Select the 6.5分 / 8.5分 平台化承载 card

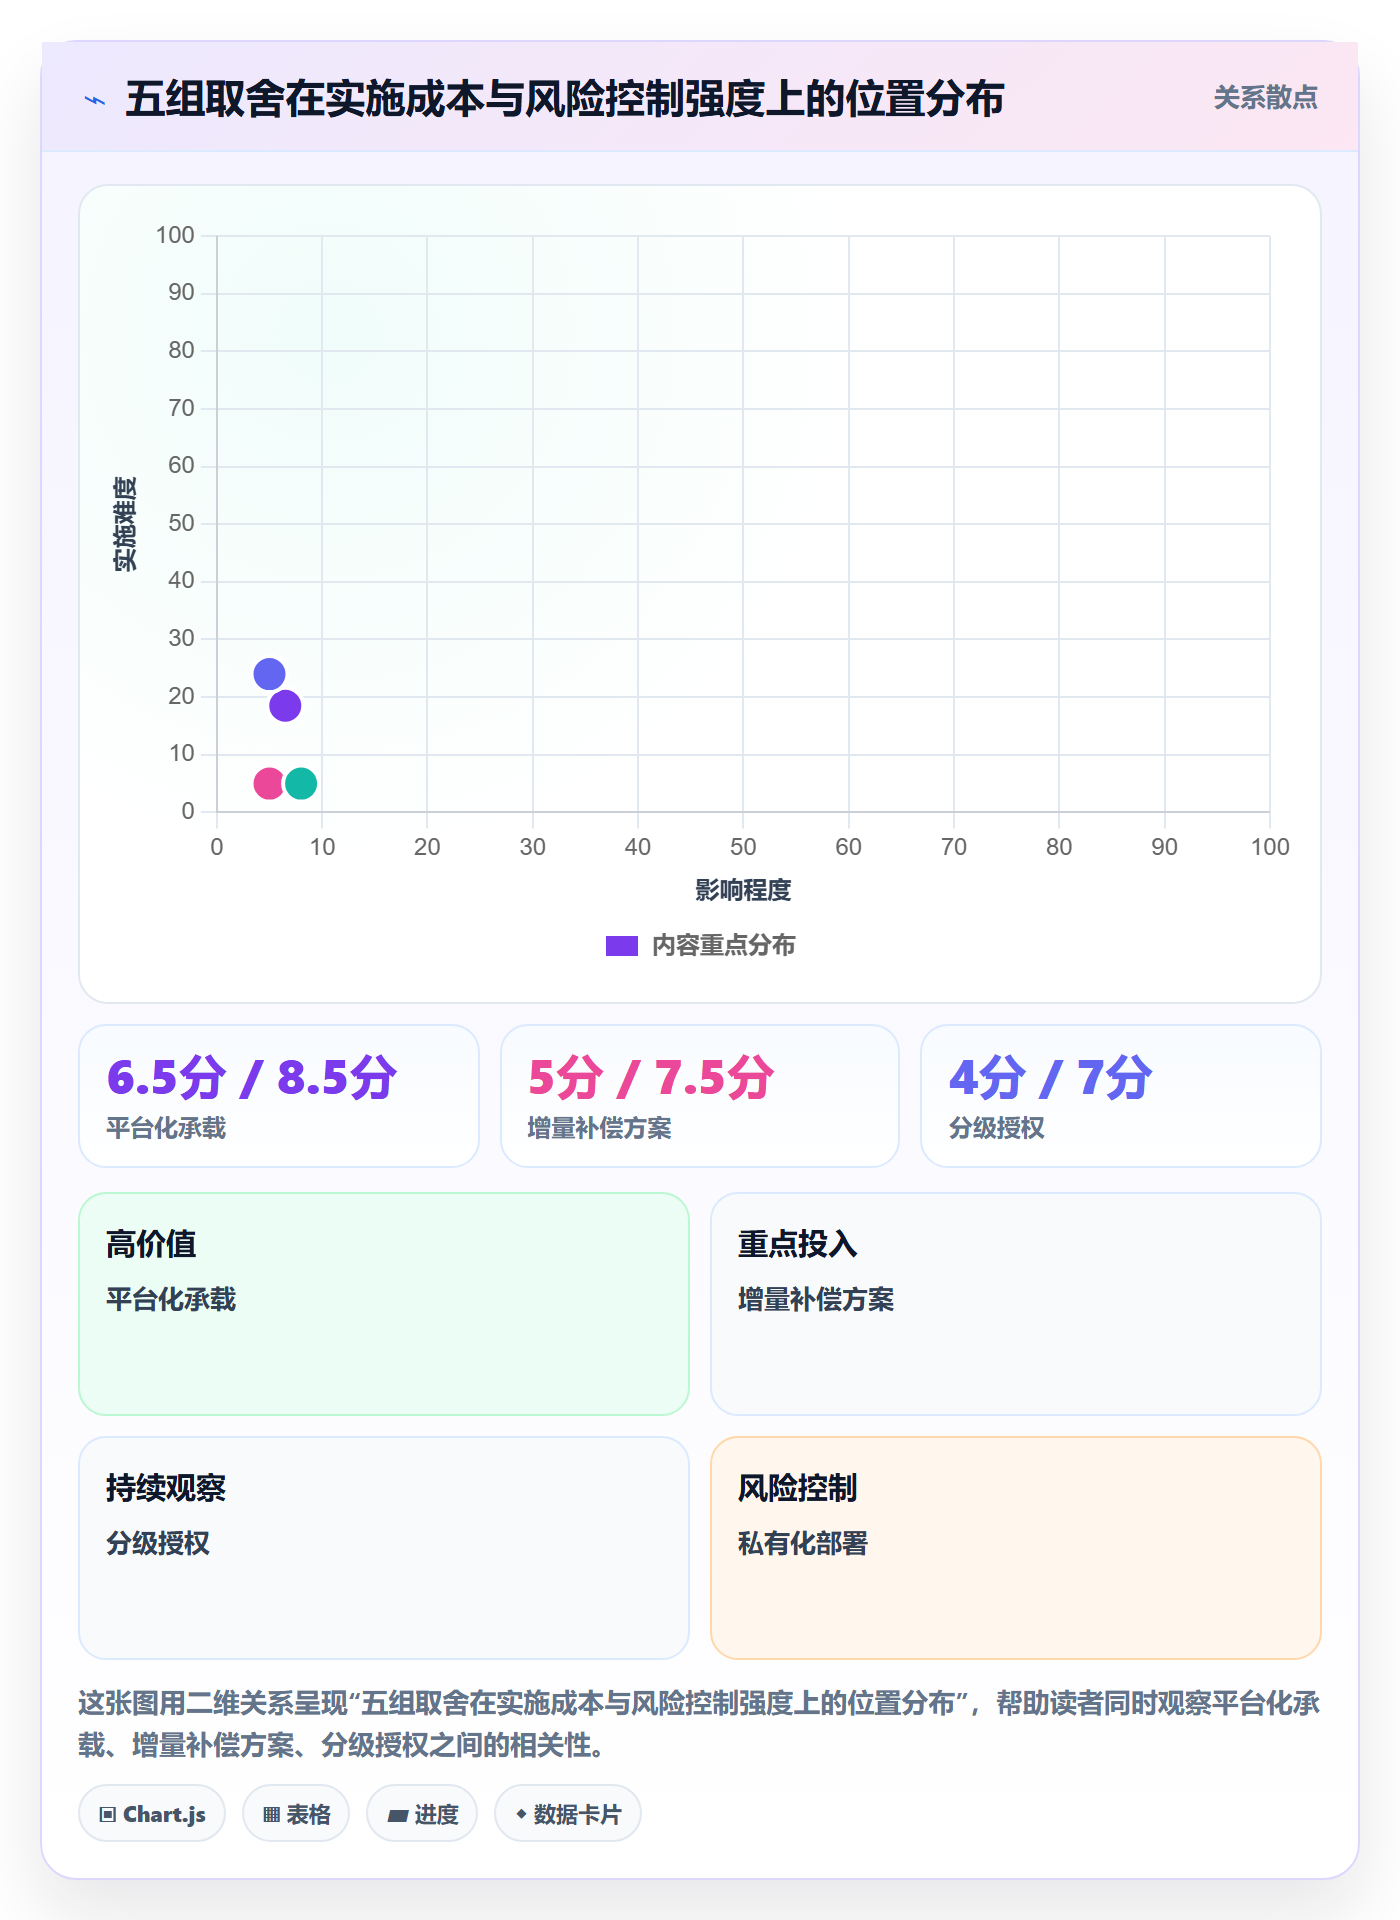click(x=279, y=1096)
